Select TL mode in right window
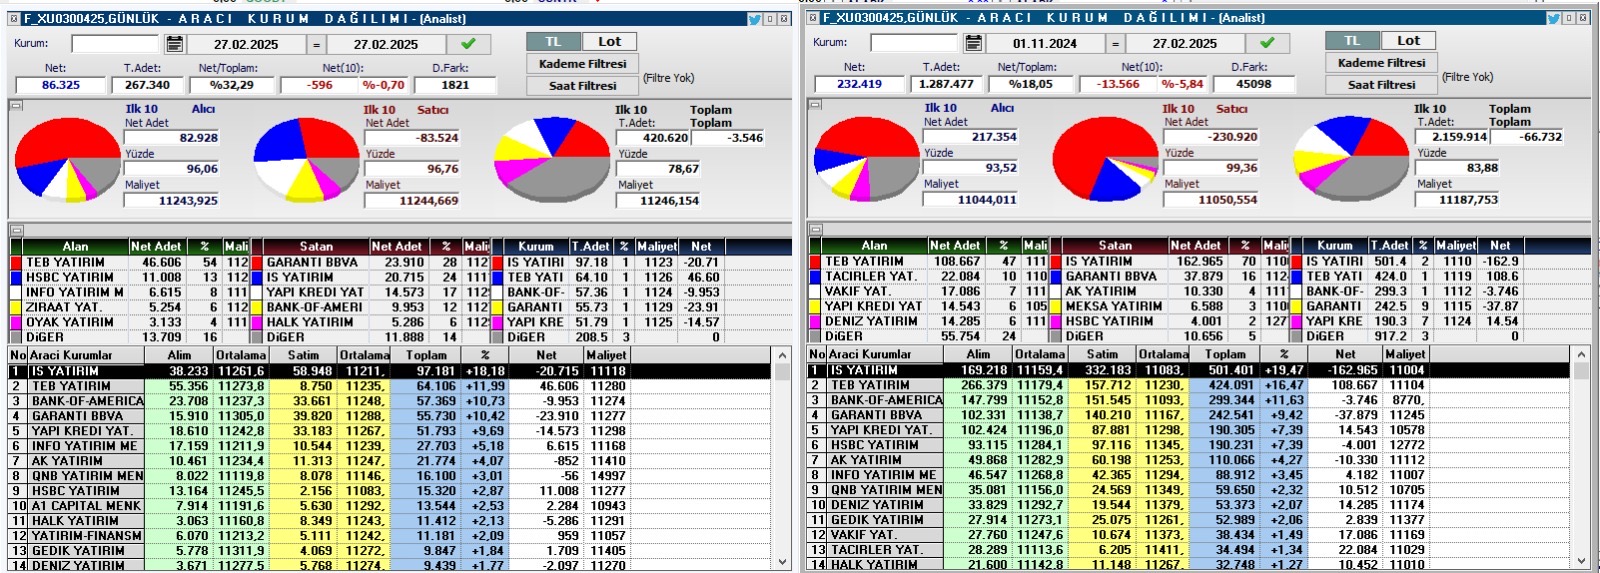 [x=1353, y=41]
